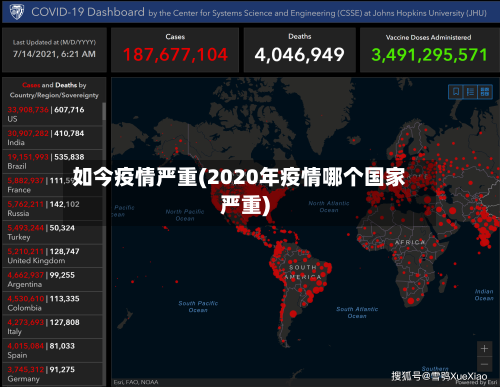This screenshot has height=387, width=500.
Task: Select the United Kingdom row
Action: tap(52, 256)
